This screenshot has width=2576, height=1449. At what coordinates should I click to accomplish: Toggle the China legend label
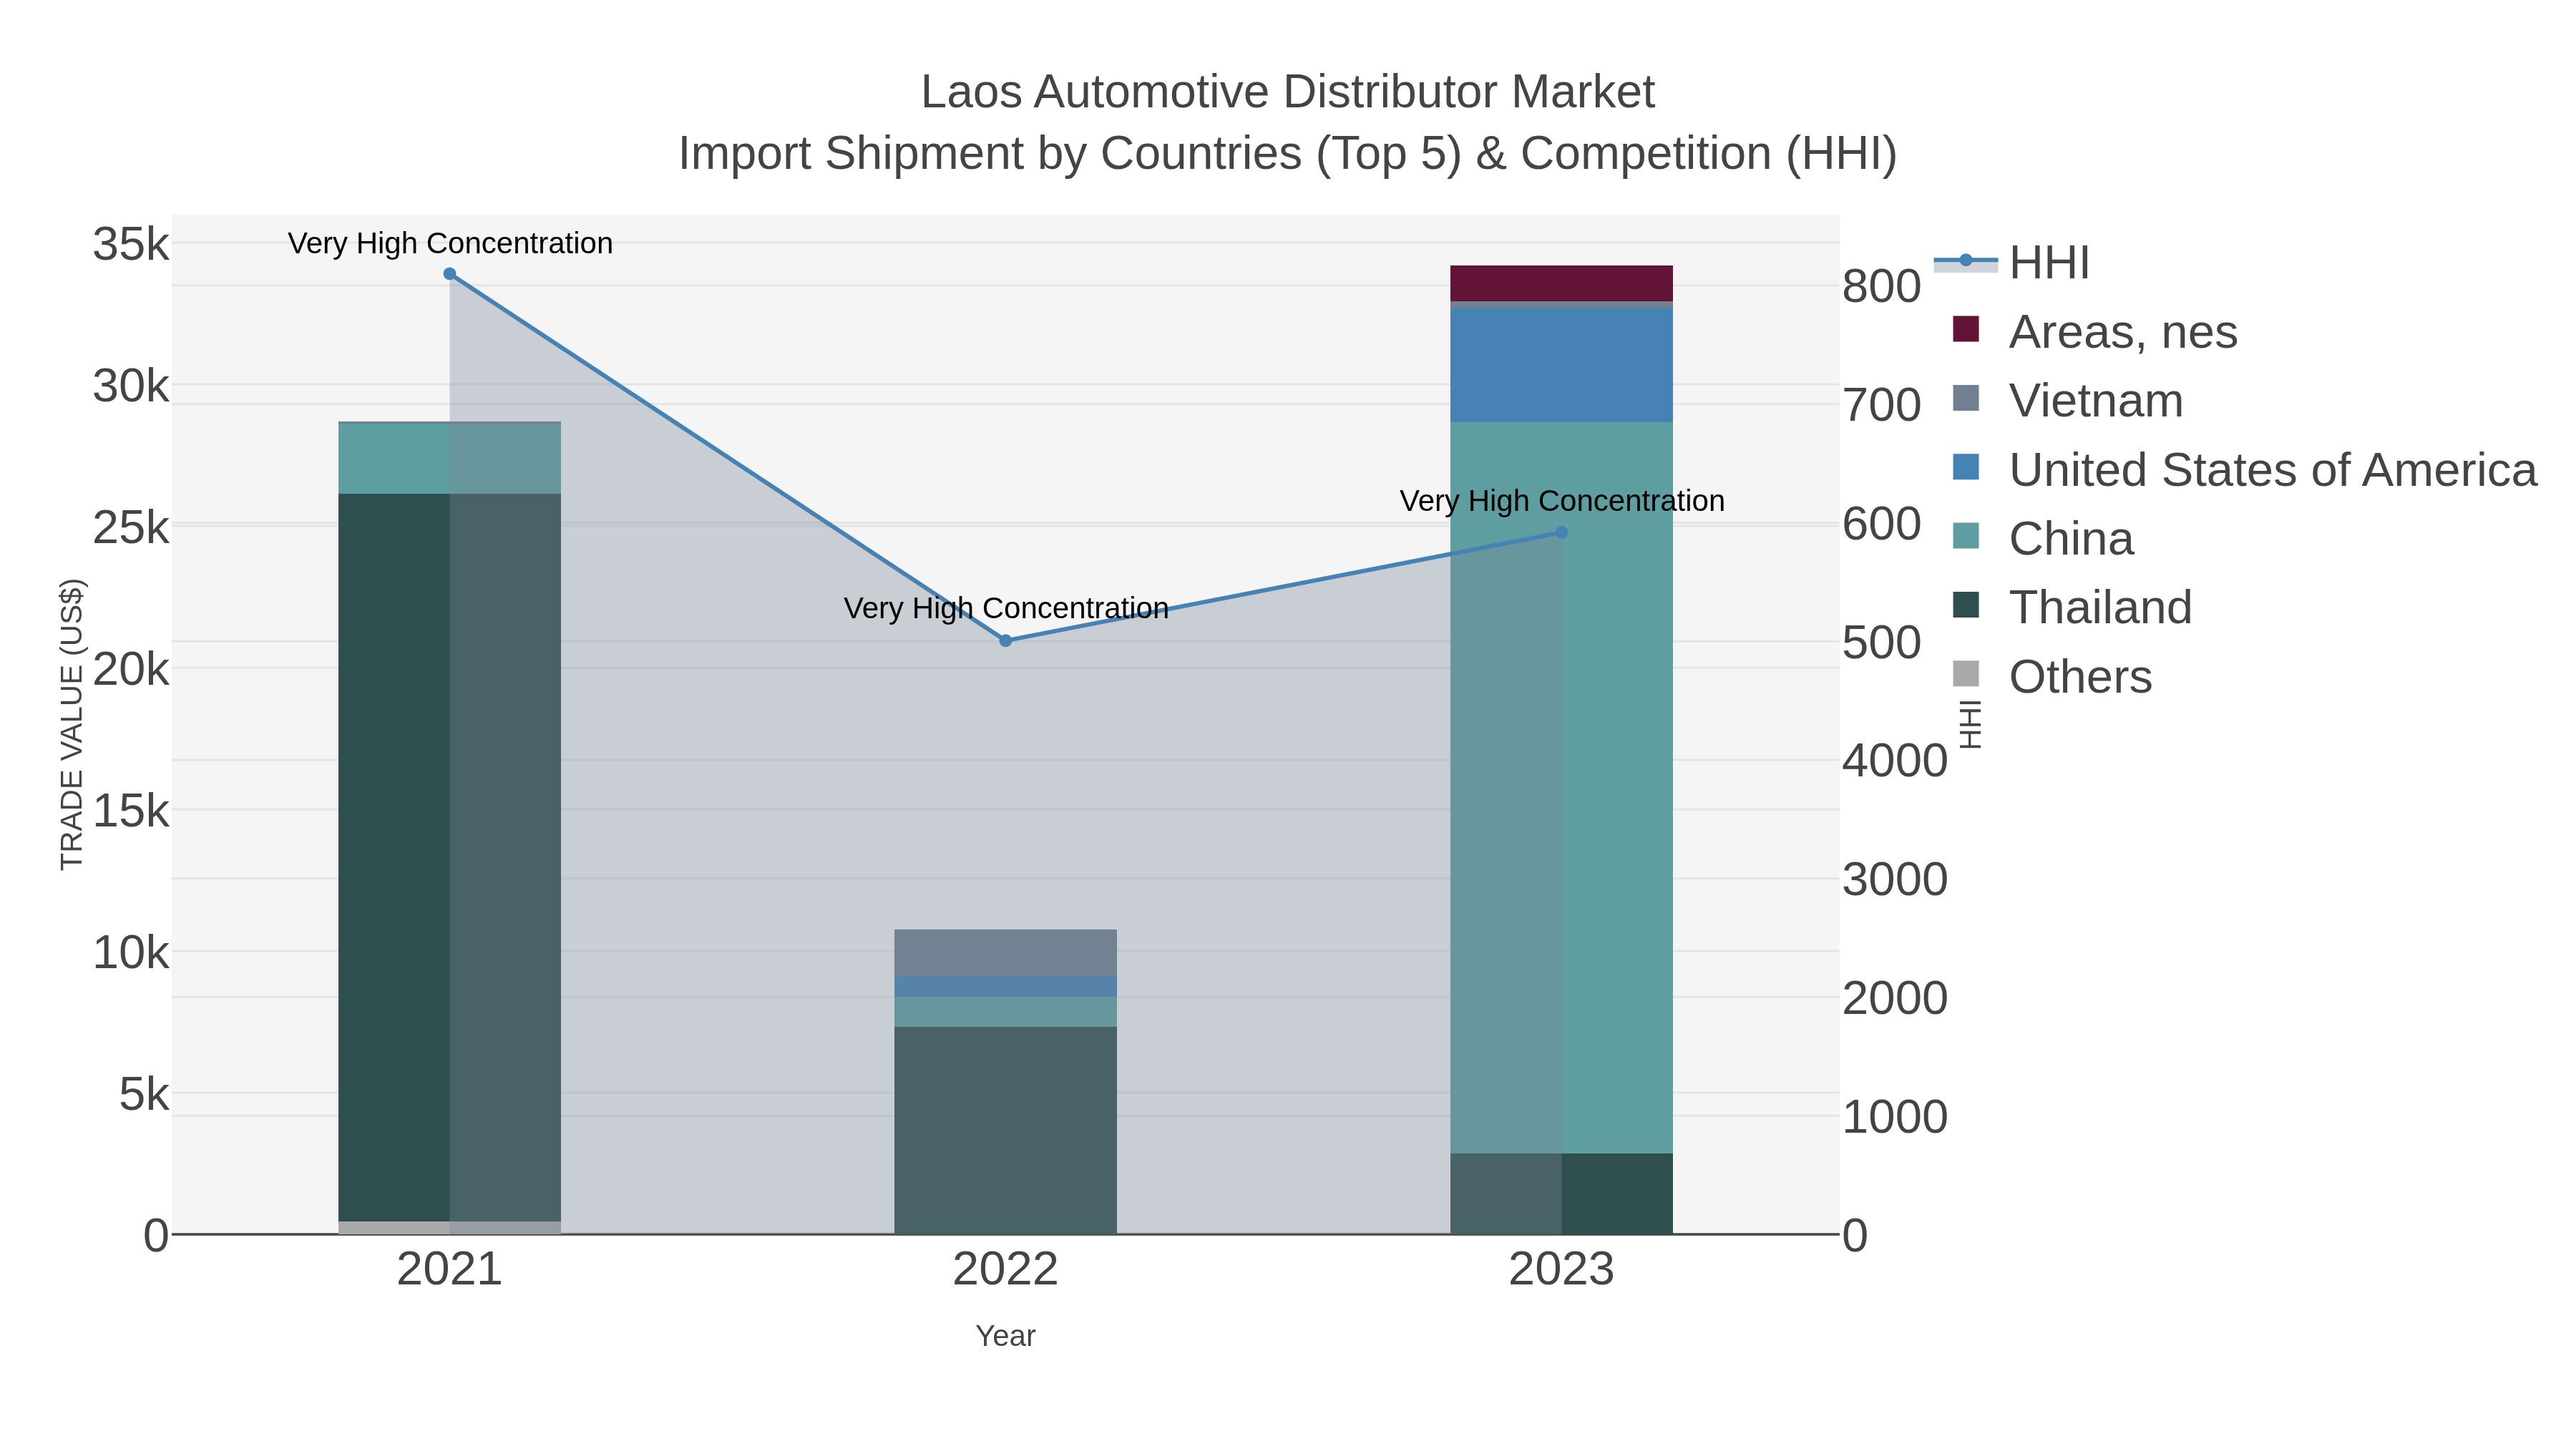tap(2071, 538)
